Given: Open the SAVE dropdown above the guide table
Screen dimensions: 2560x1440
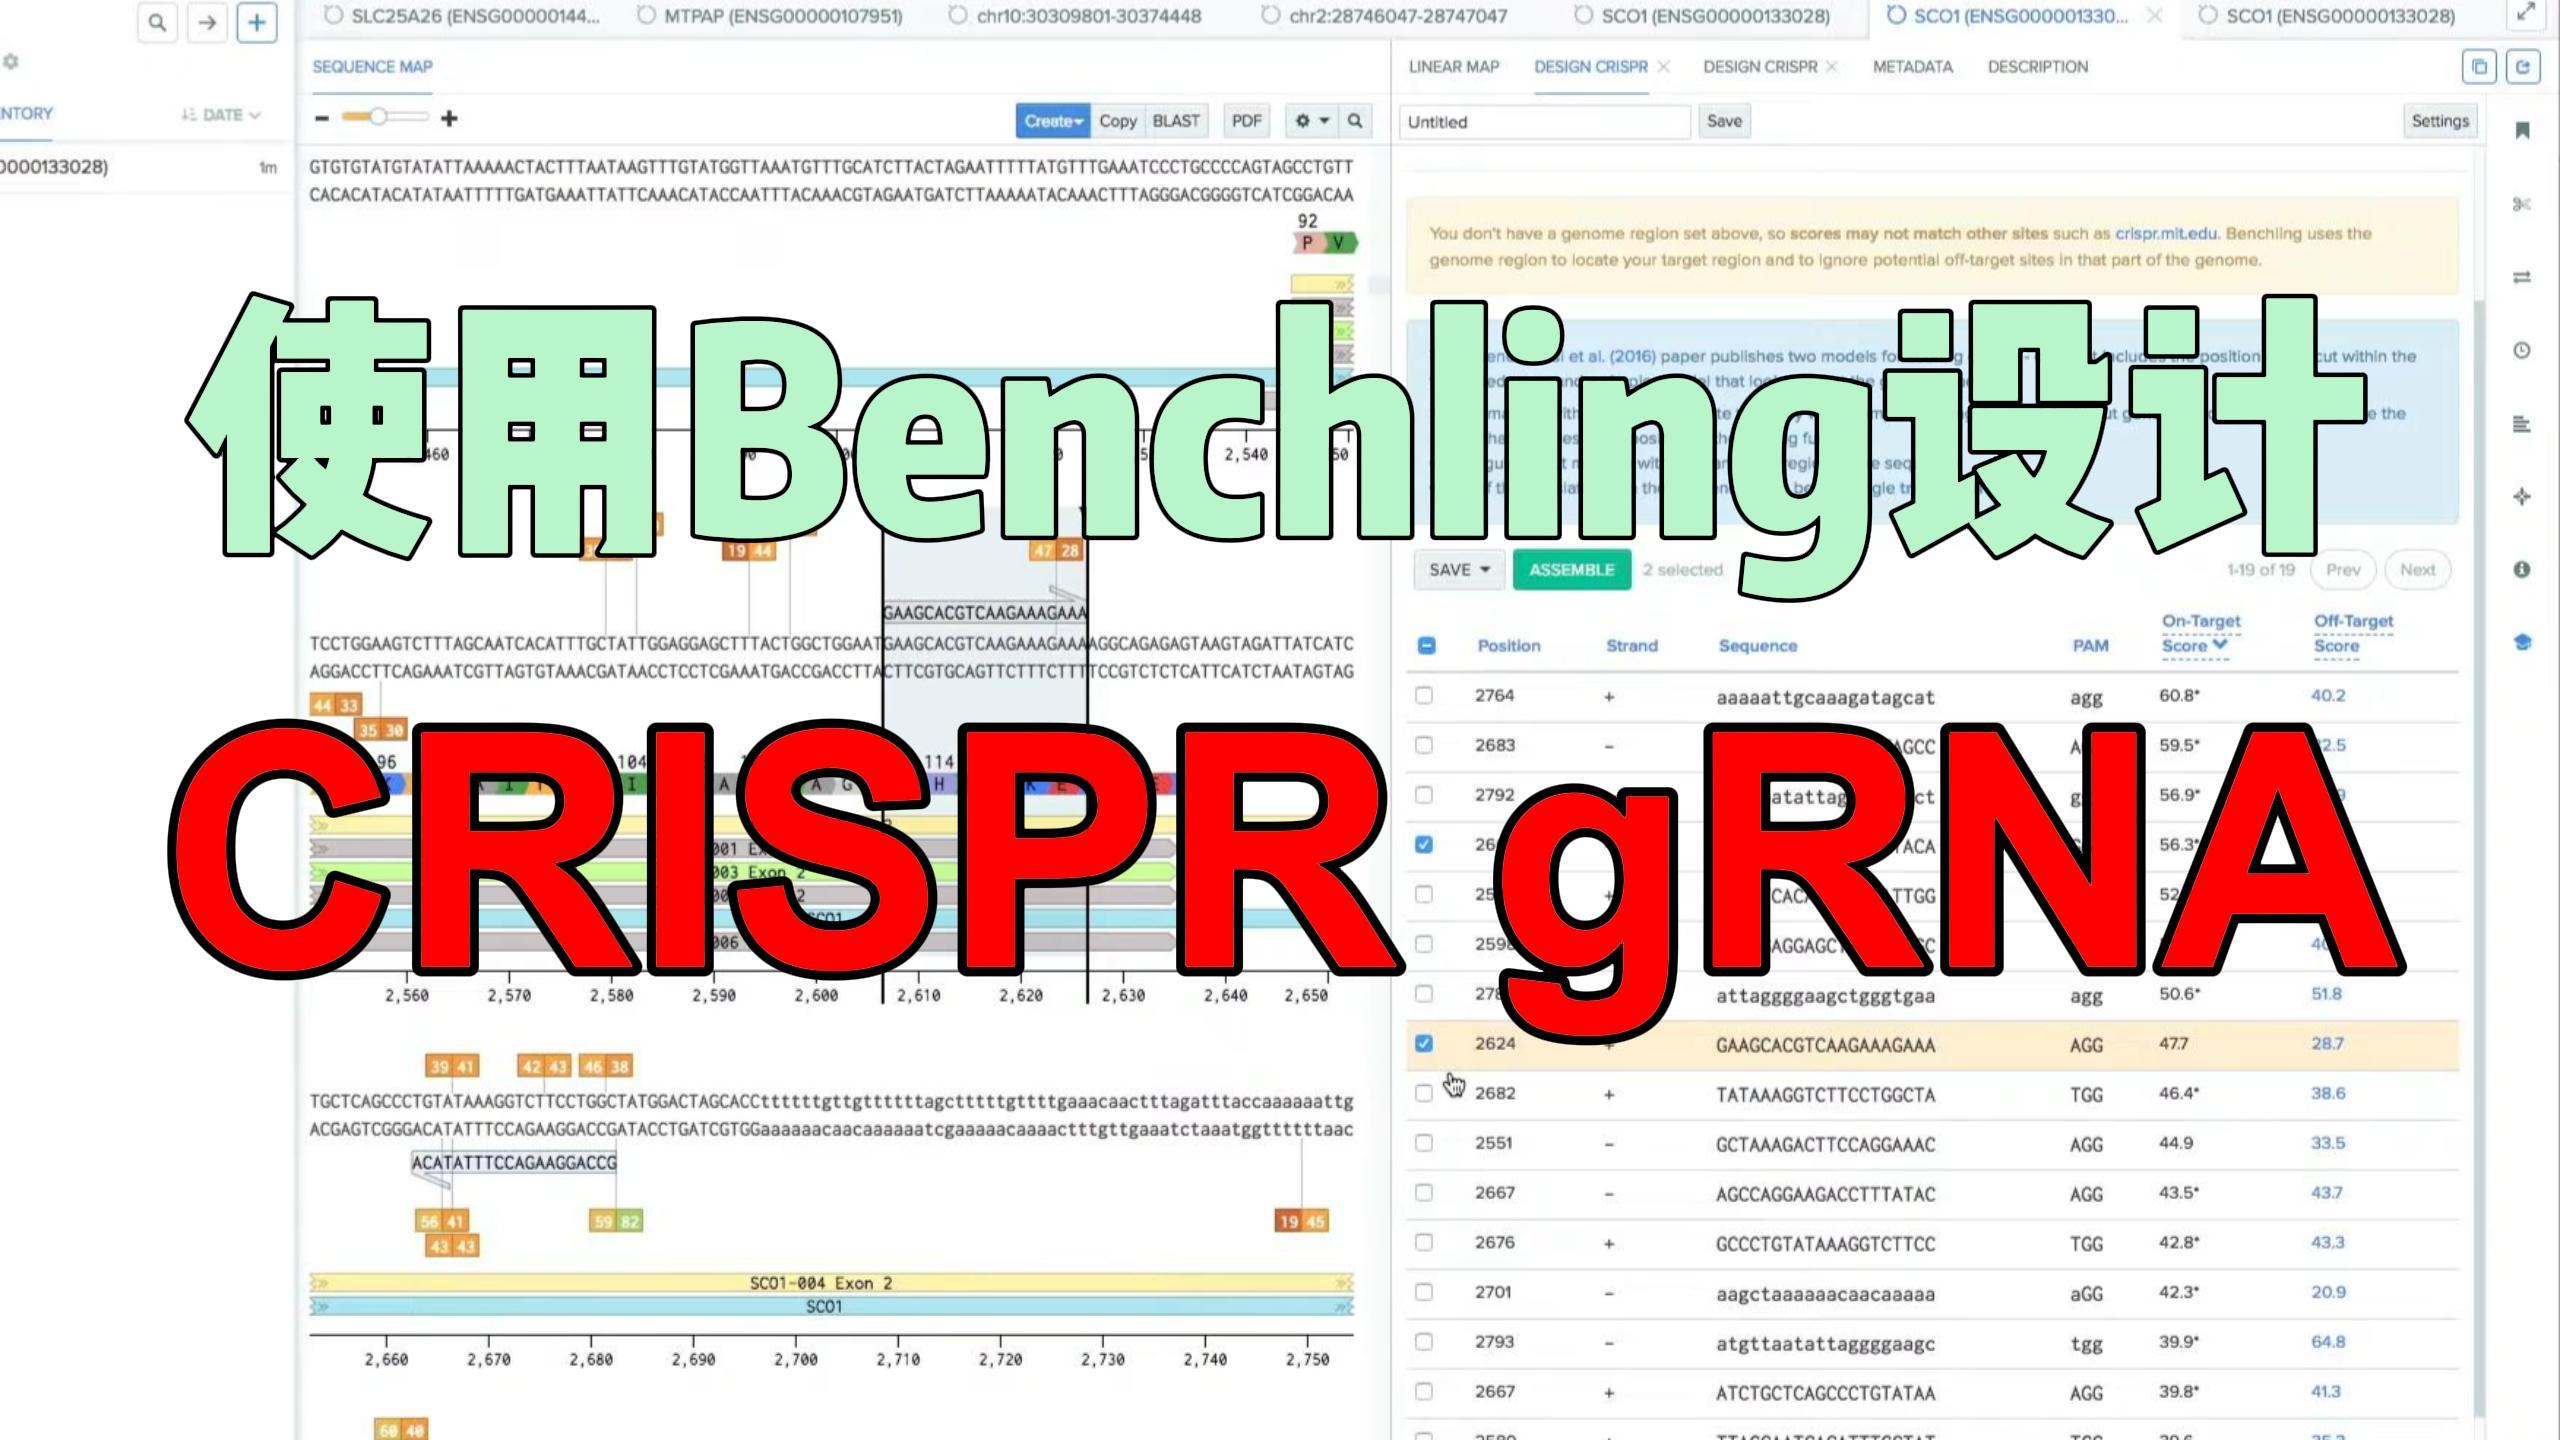Looking at the screenshot, I should coord(1459,570).
